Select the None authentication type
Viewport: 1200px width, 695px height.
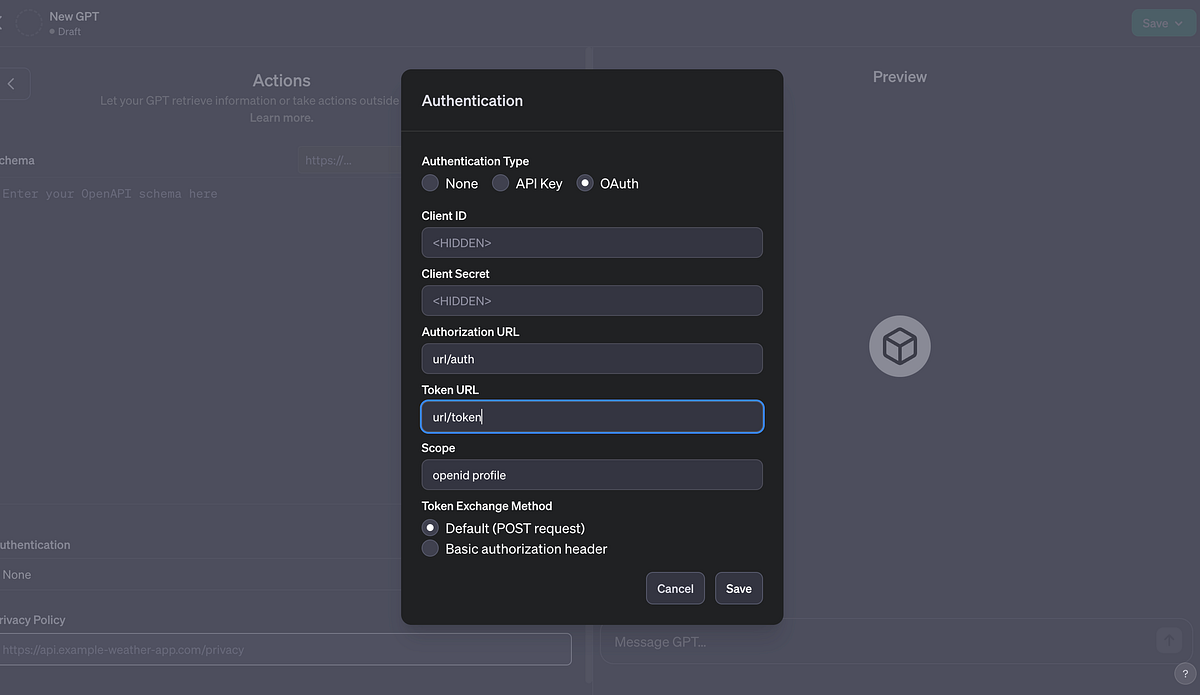point(430,183)
